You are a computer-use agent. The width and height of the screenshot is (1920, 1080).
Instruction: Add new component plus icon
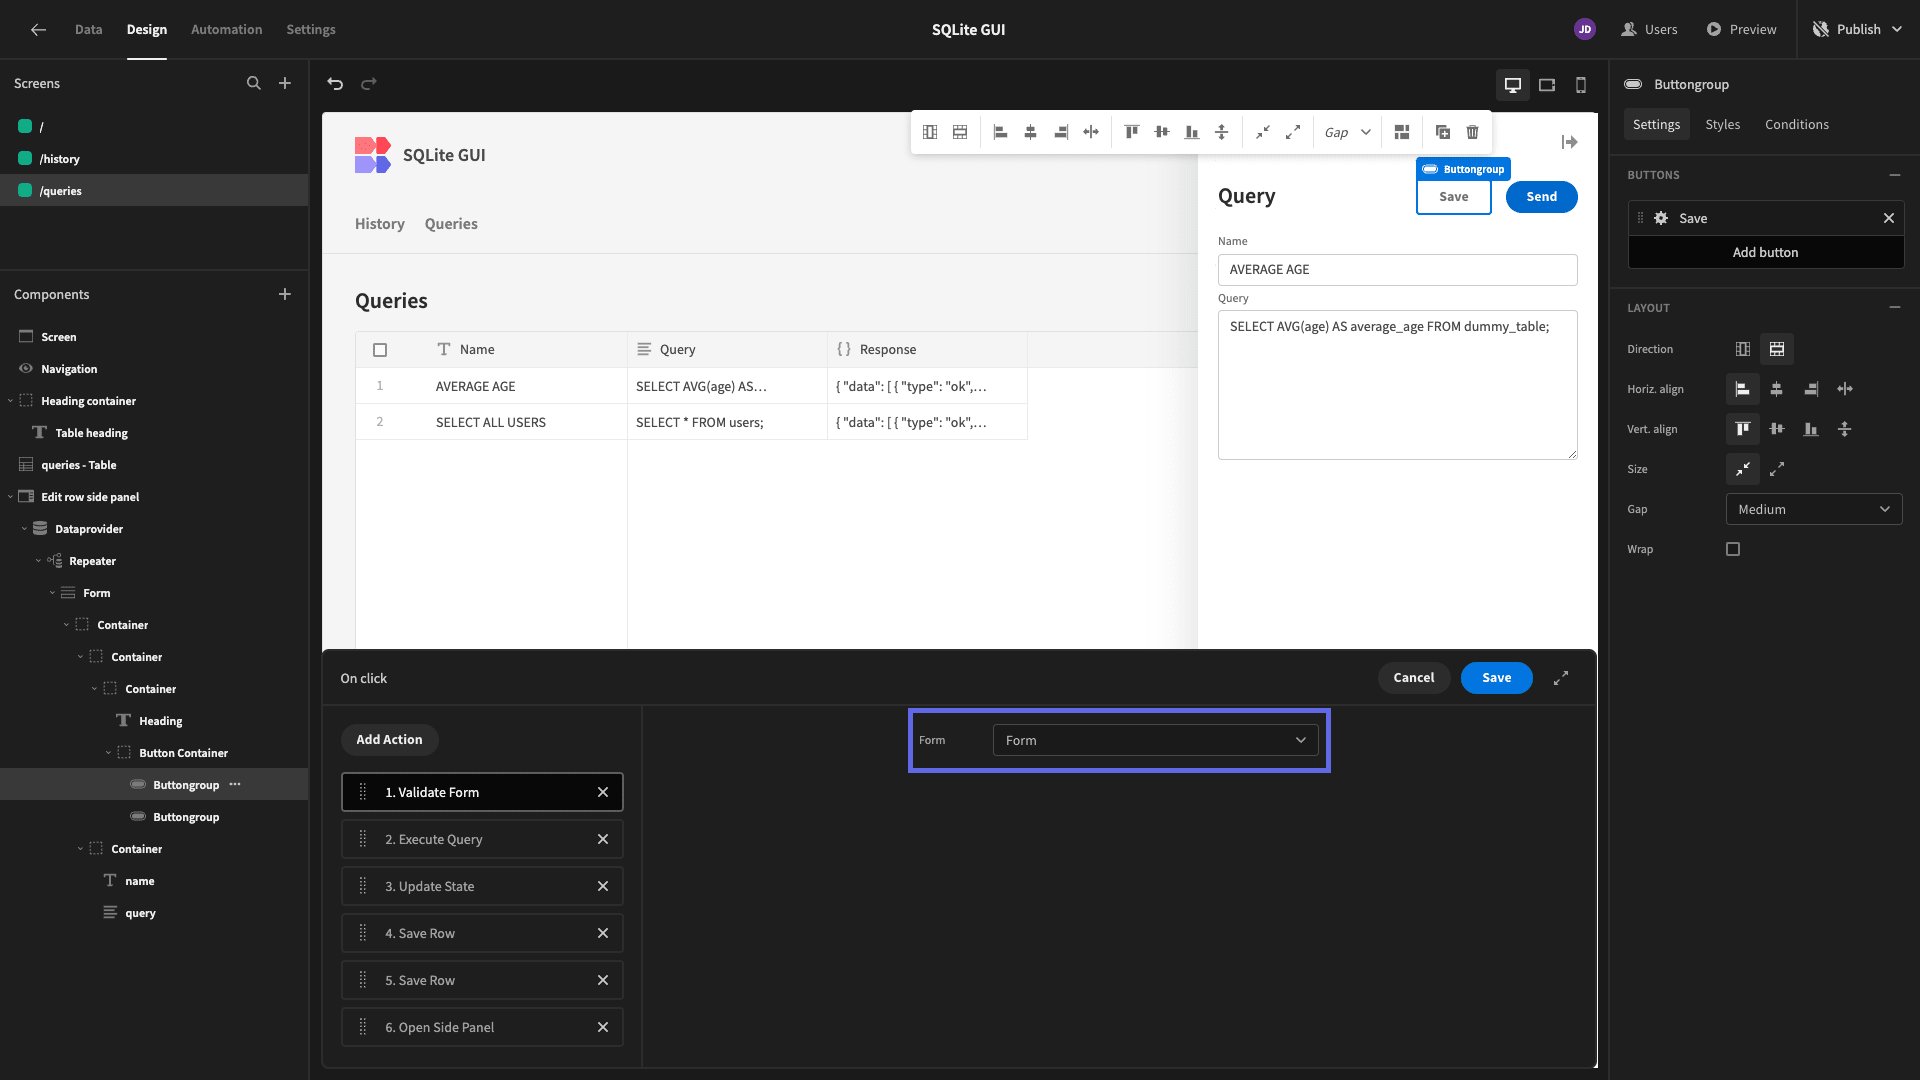pos(285,294)
